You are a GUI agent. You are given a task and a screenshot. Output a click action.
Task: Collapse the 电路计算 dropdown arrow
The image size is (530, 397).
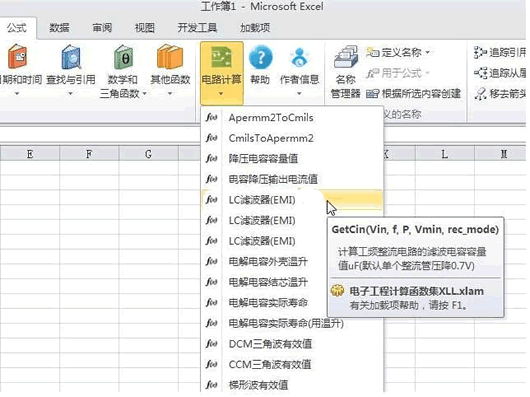pos(221,94)
